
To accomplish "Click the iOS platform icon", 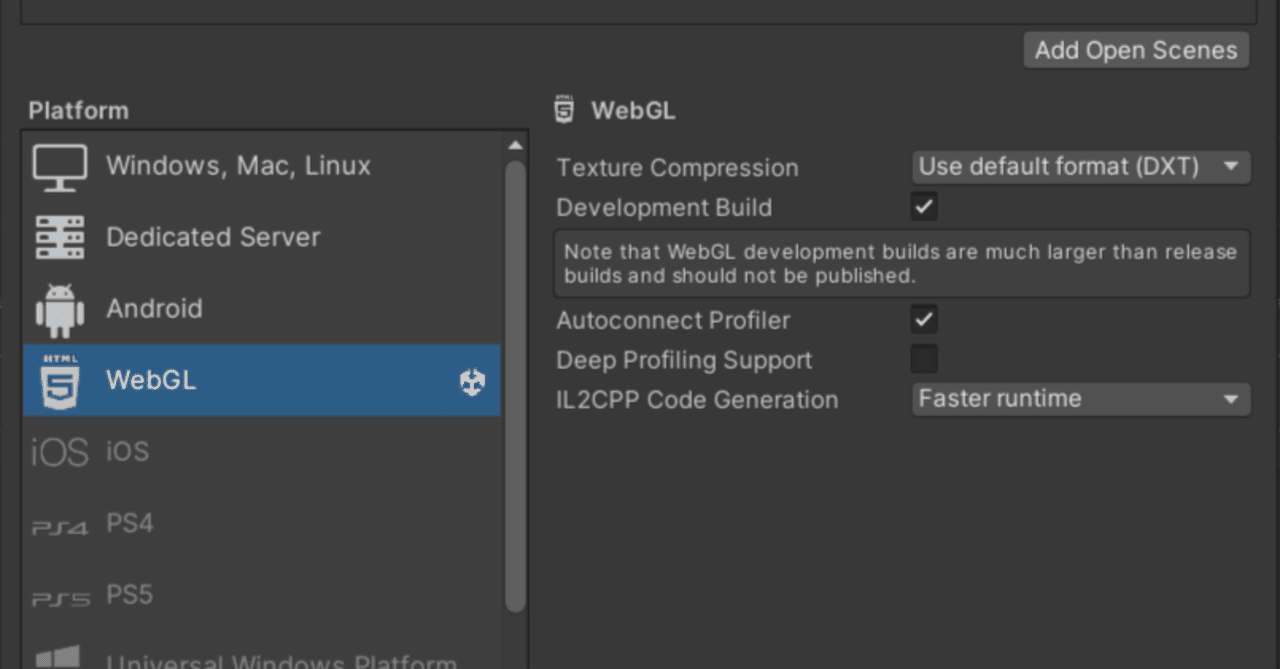I will pos(59,451).
